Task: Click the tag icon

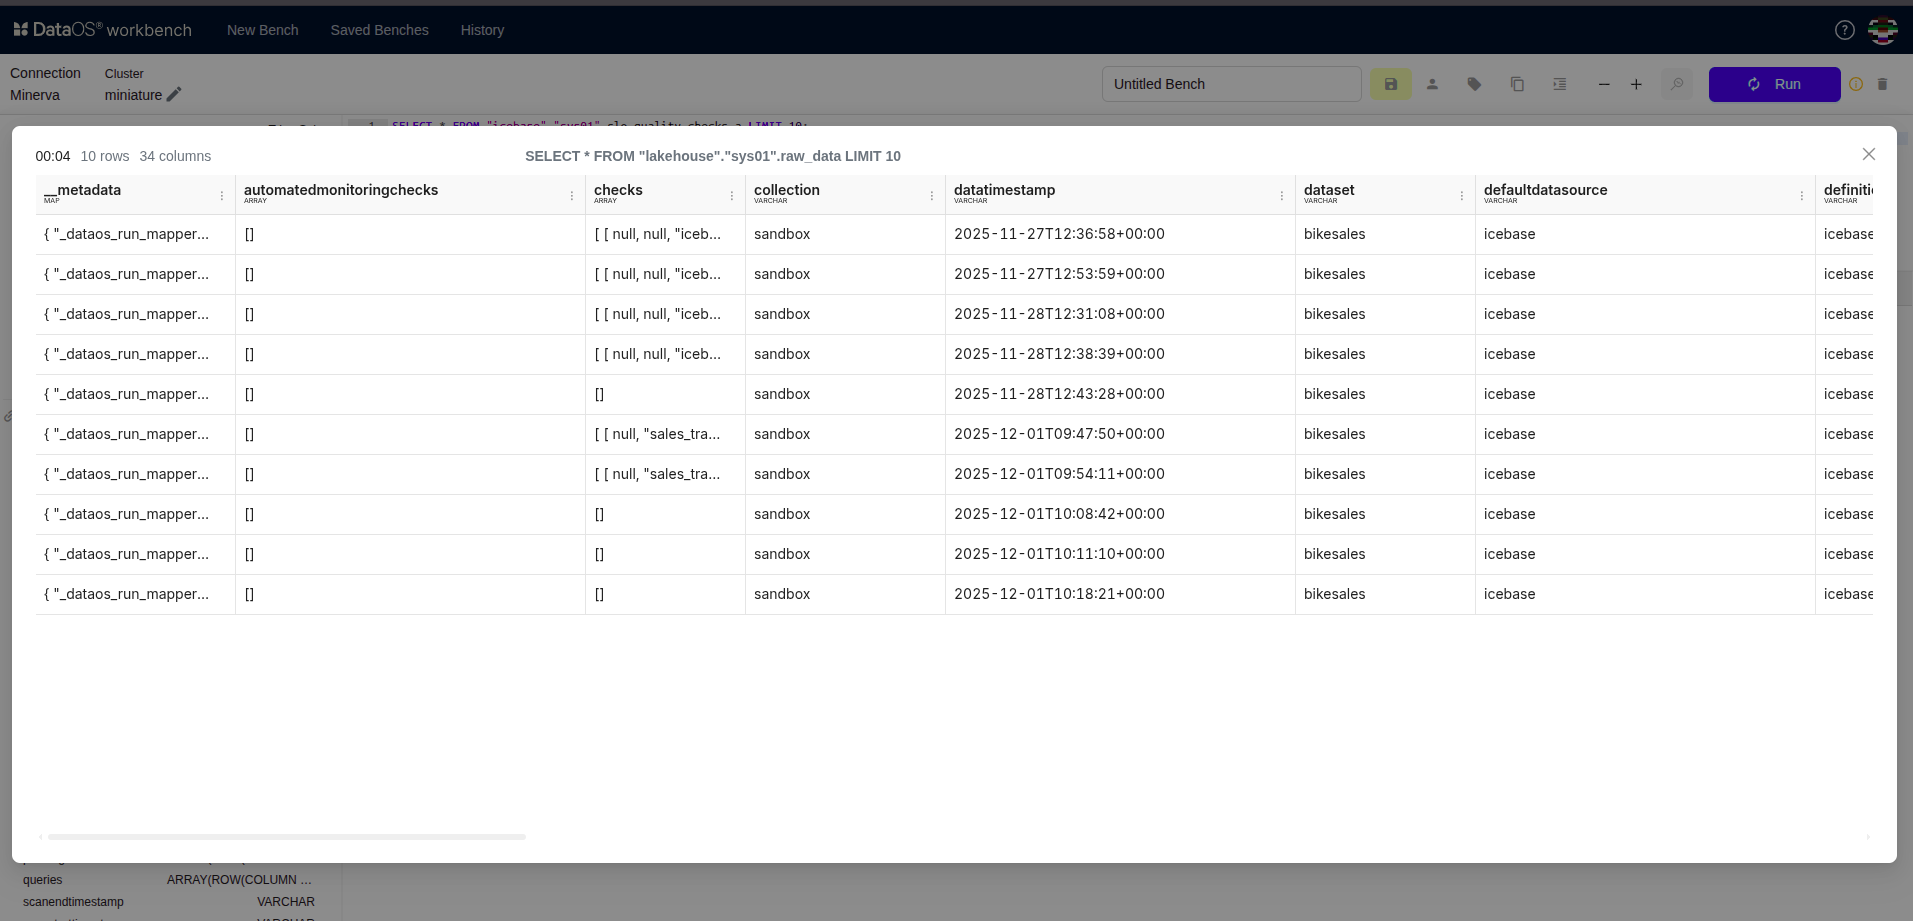Action: click(1474, 84)
